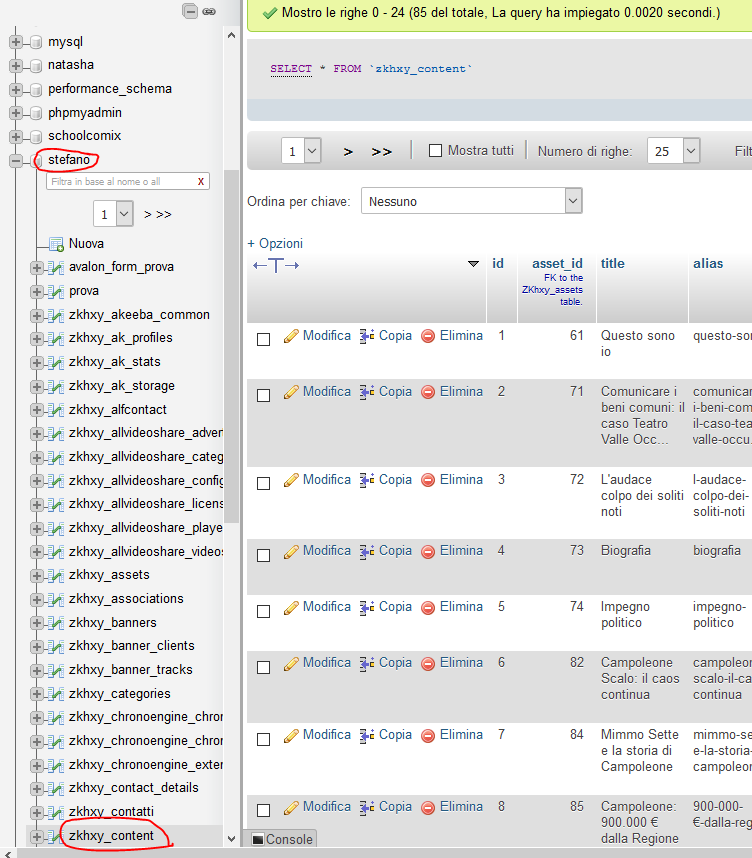Check the Biografia row checkbox
The width and height of the screenshot is (752, 858).
[264, 555]
